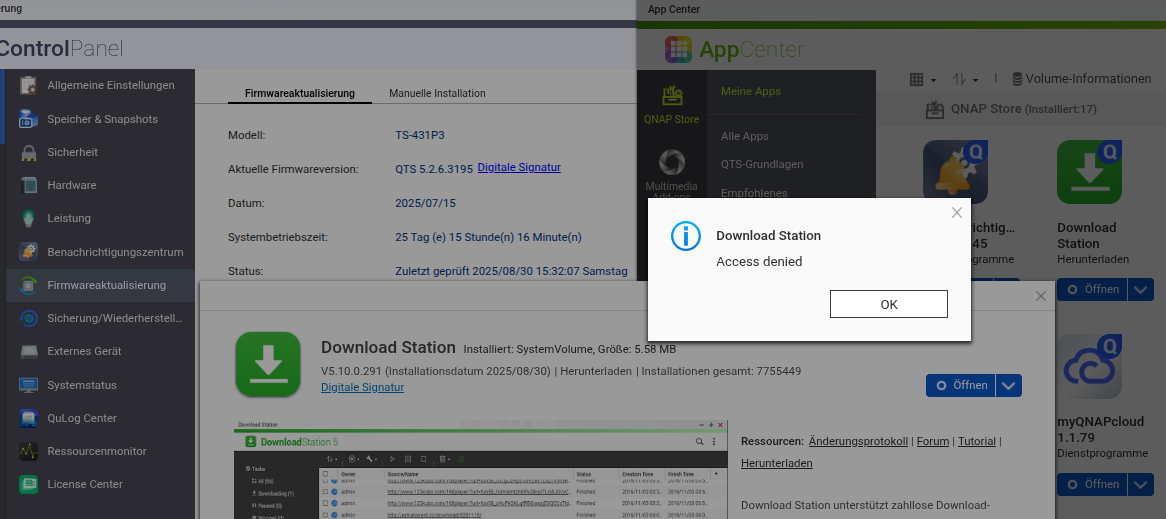Click the notification bell app tile icon
The image size is (1166, 519).
(x=955, y=172)
